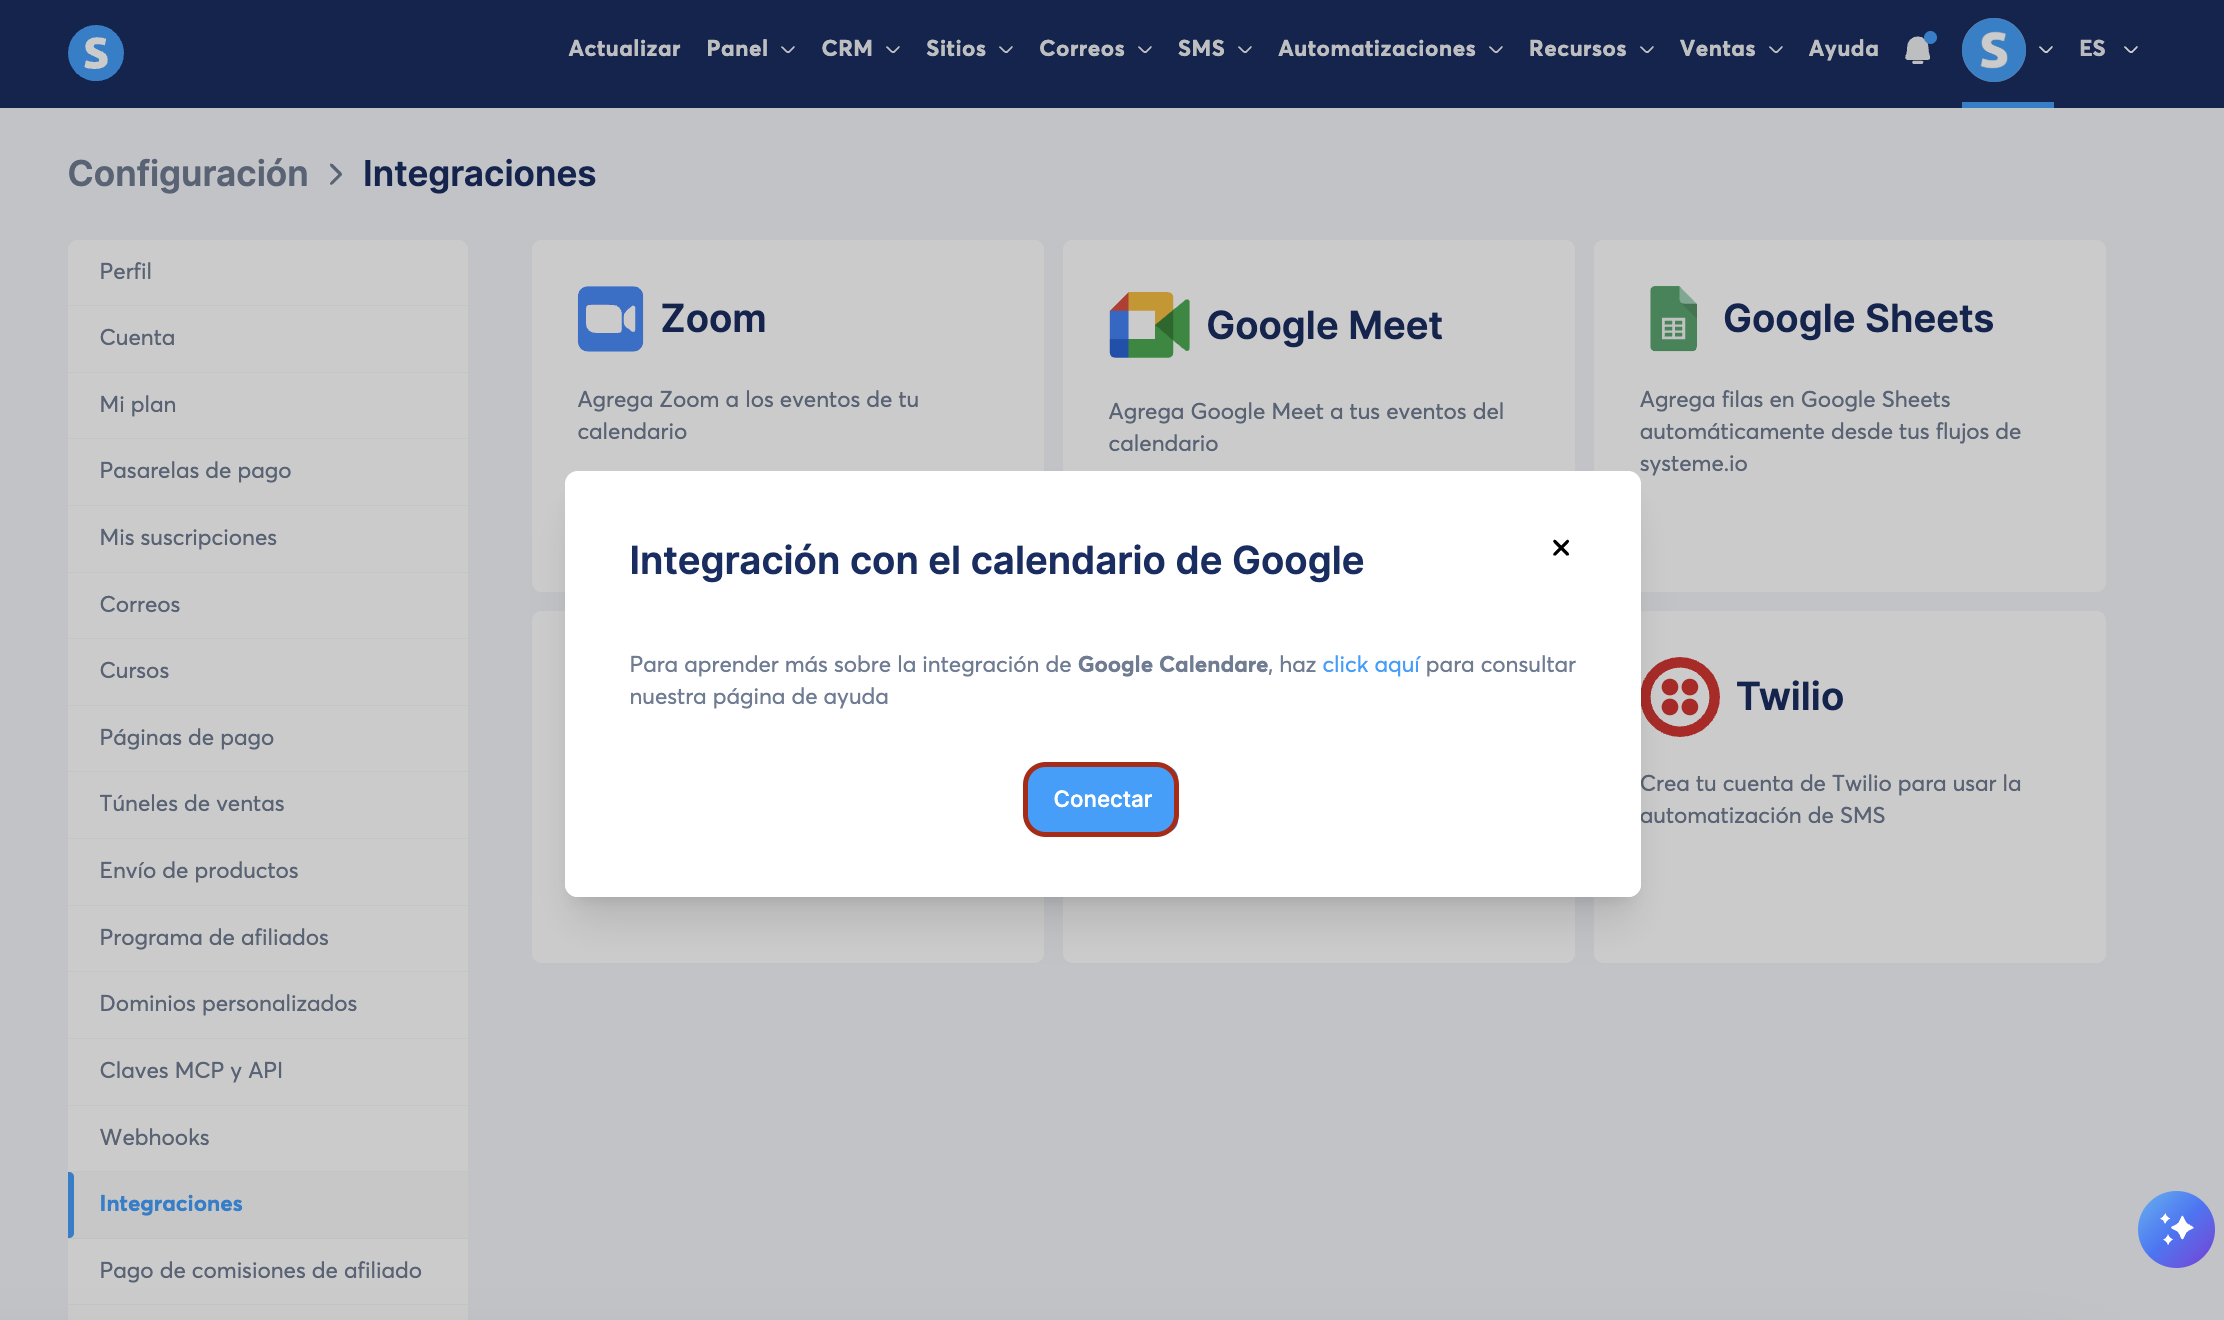Expand the Sitios dropdown menu
The image size is (2224, 1320).
(970, 49)
